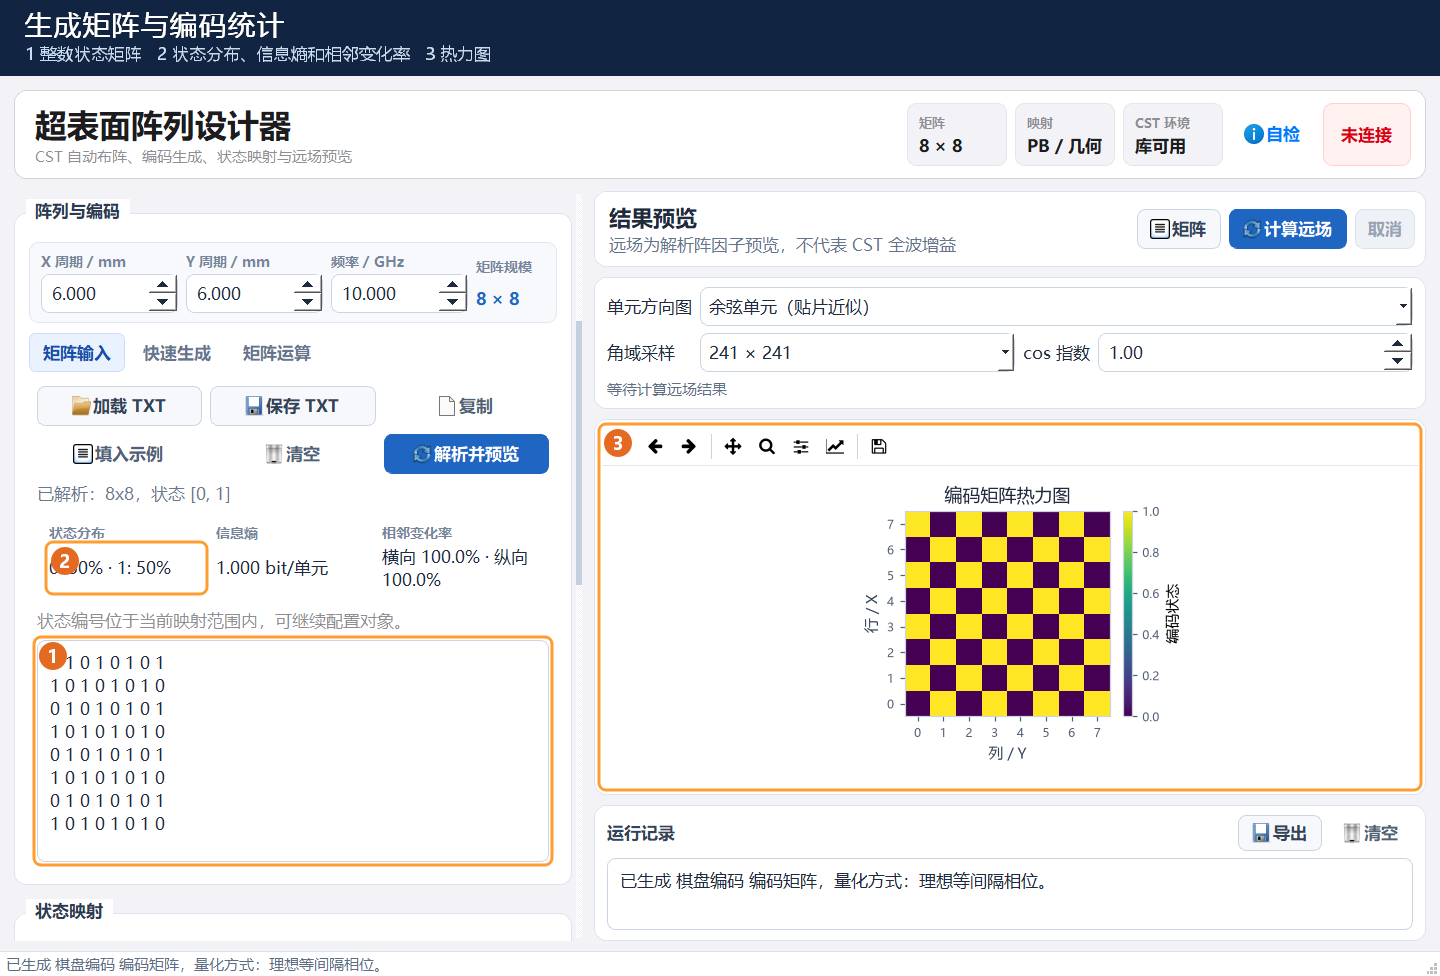Click the disabled 取消 button
The image size is (1440, 976).
[1385, 229]
